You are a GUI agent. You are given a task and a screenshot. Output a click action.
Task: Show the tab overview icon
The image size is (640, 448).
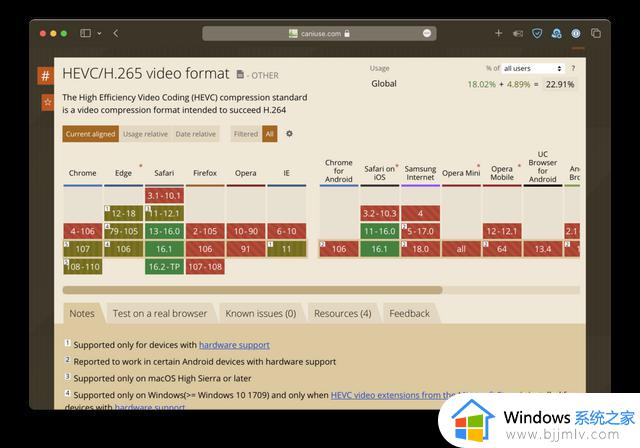pyautogui.click(x=596, y=33)
